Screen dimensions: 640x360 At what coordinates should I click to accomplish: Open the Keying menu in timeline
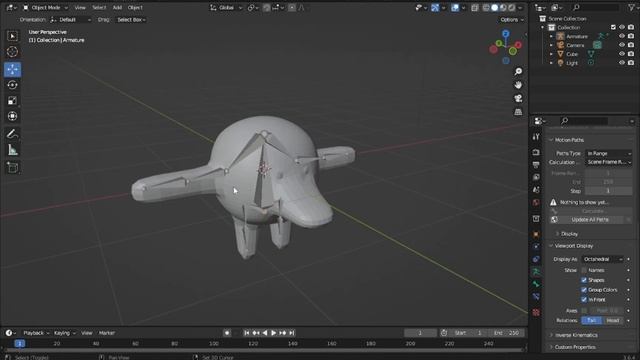coord(64,333)
